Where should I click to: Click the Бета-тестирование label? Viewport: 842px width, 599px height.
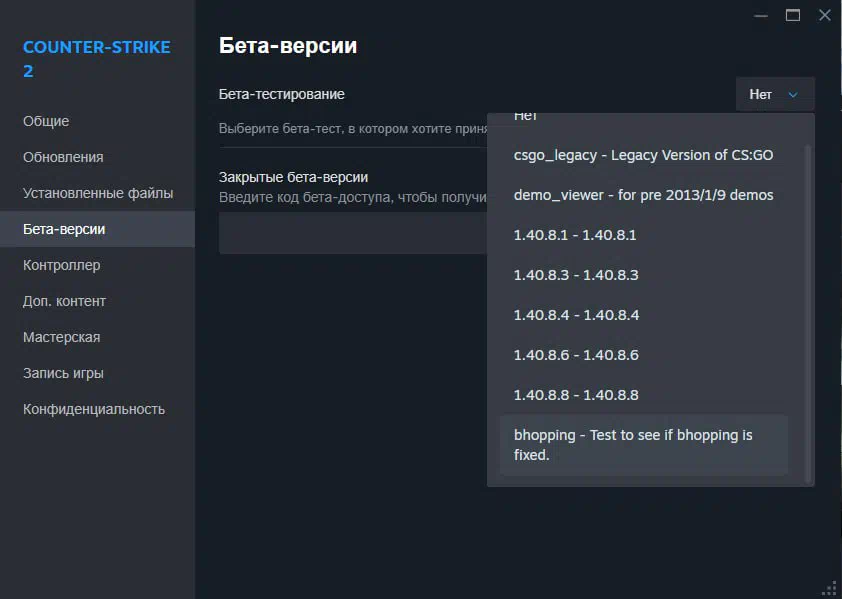click(281, 94)
